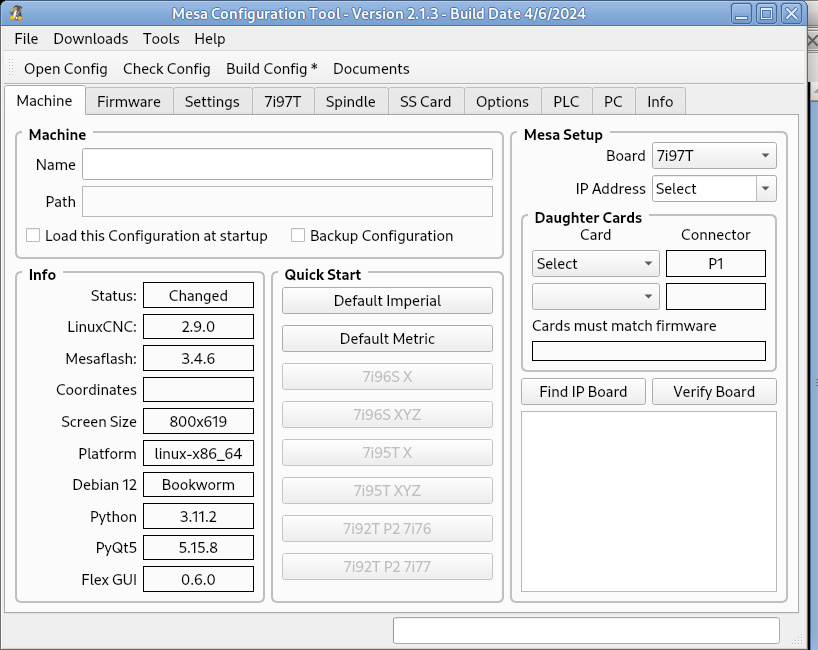Open the File menu
The width and height of the screenshot is (818, 650).
pos(26,39)
